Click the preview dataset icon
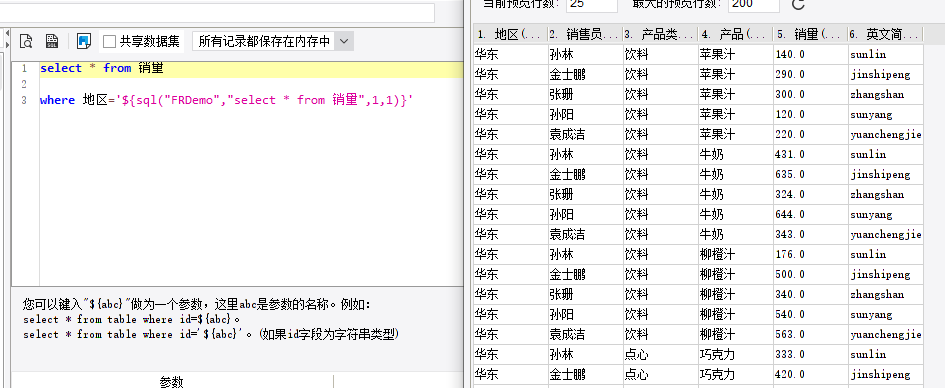Image resolution: width=945 pixels, height=388 pixels. (26, 41)
